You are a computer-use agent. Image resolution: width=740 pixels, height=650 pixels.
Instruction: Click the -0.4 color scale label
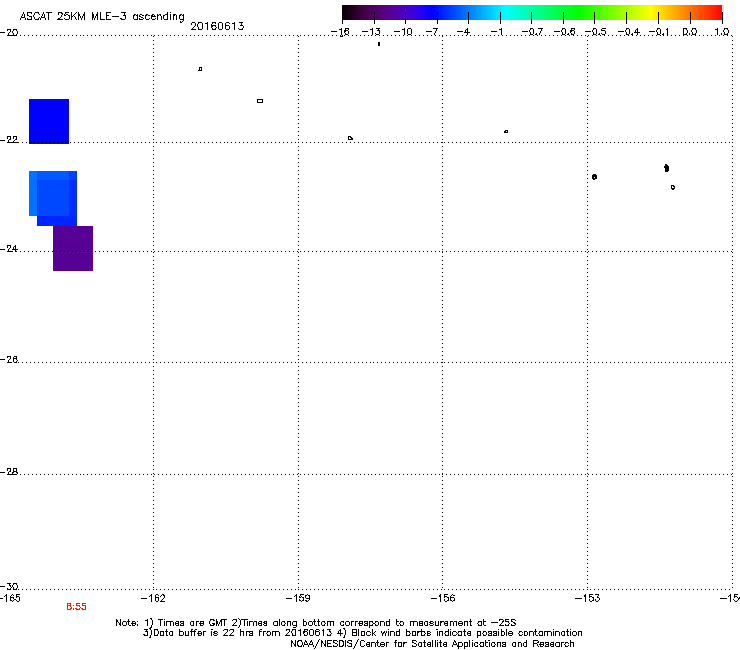[x=629, y=32]
